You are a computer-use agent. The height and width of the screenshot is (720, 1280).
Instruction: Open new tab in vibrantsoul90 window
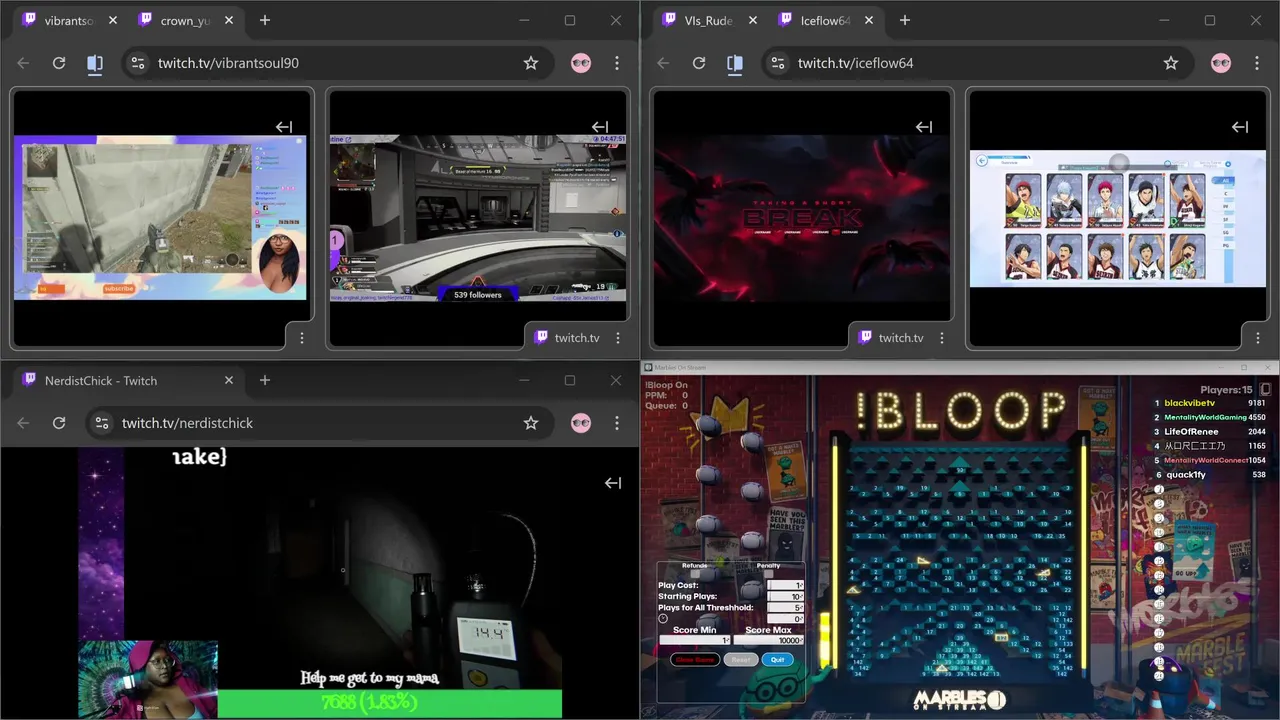[x=265, y=20]
